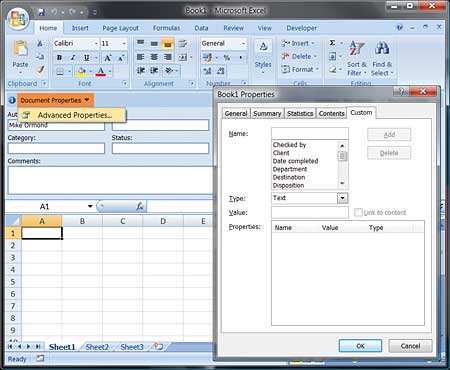Switch to the Page Layout tab
This screenshot has height=370, width=450.
pos(120,28)
